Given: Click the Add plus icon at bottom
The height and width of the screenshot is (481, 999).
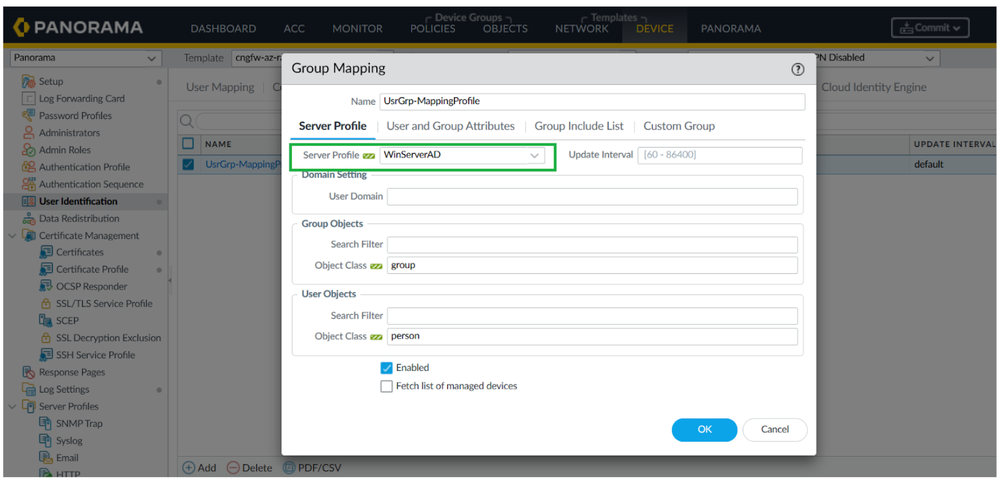Looking at the screenshot, I should click(x=189, y=467).
